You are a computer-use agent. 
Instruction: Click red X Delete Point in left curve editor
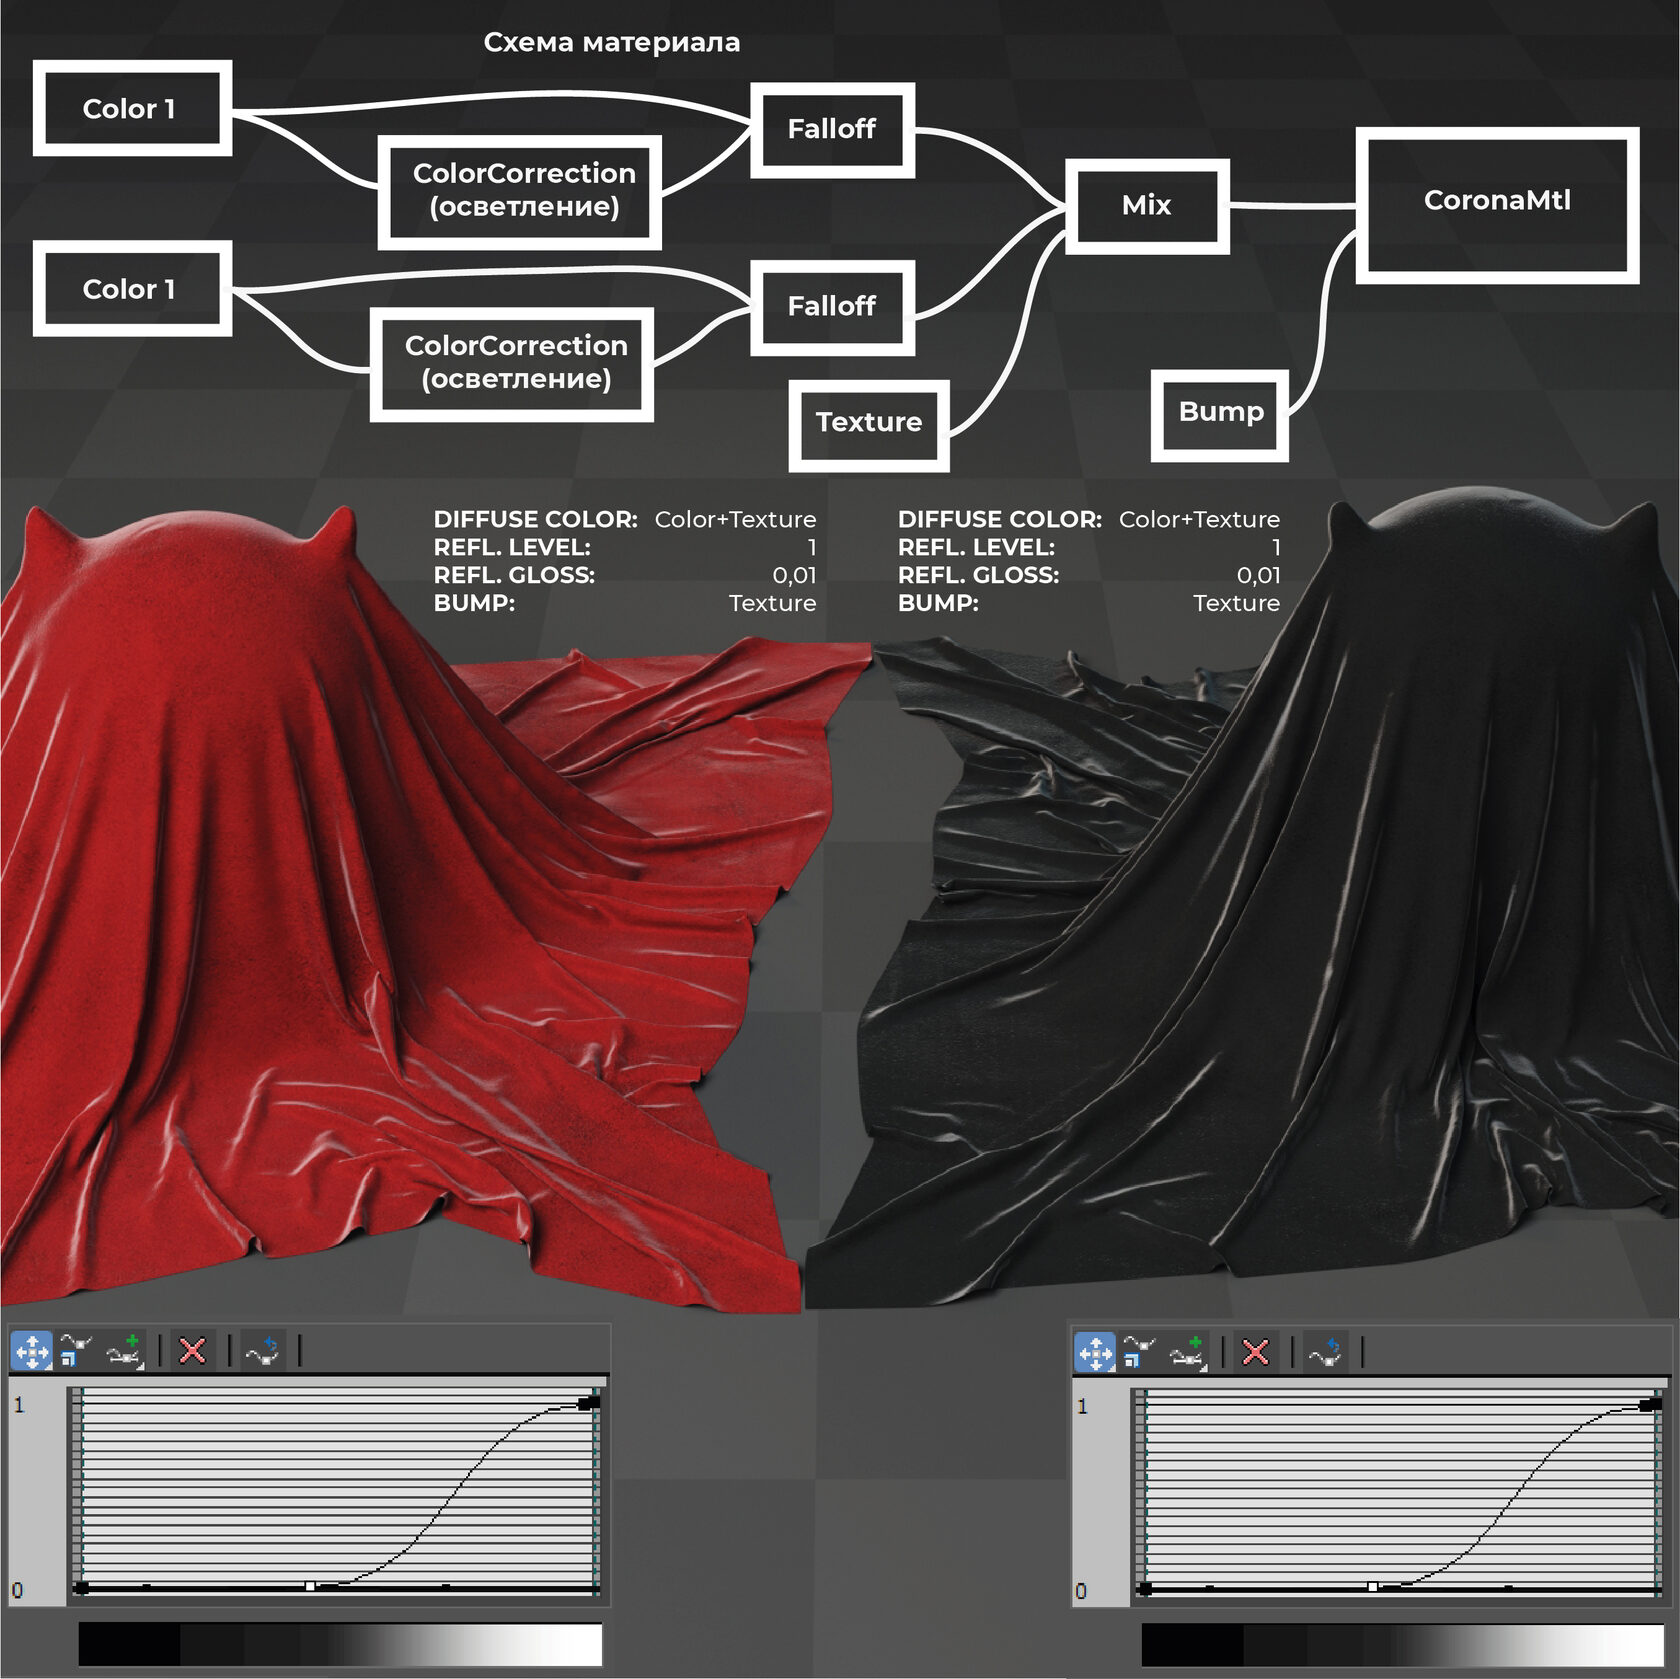tap(192, 1352)
